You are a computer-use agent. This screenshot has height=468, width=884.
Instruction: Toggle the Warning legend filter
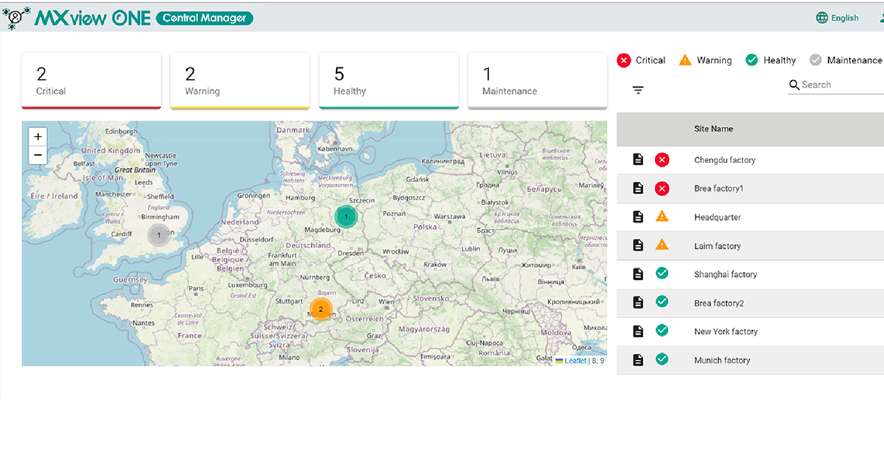click(x=705, y=60)
